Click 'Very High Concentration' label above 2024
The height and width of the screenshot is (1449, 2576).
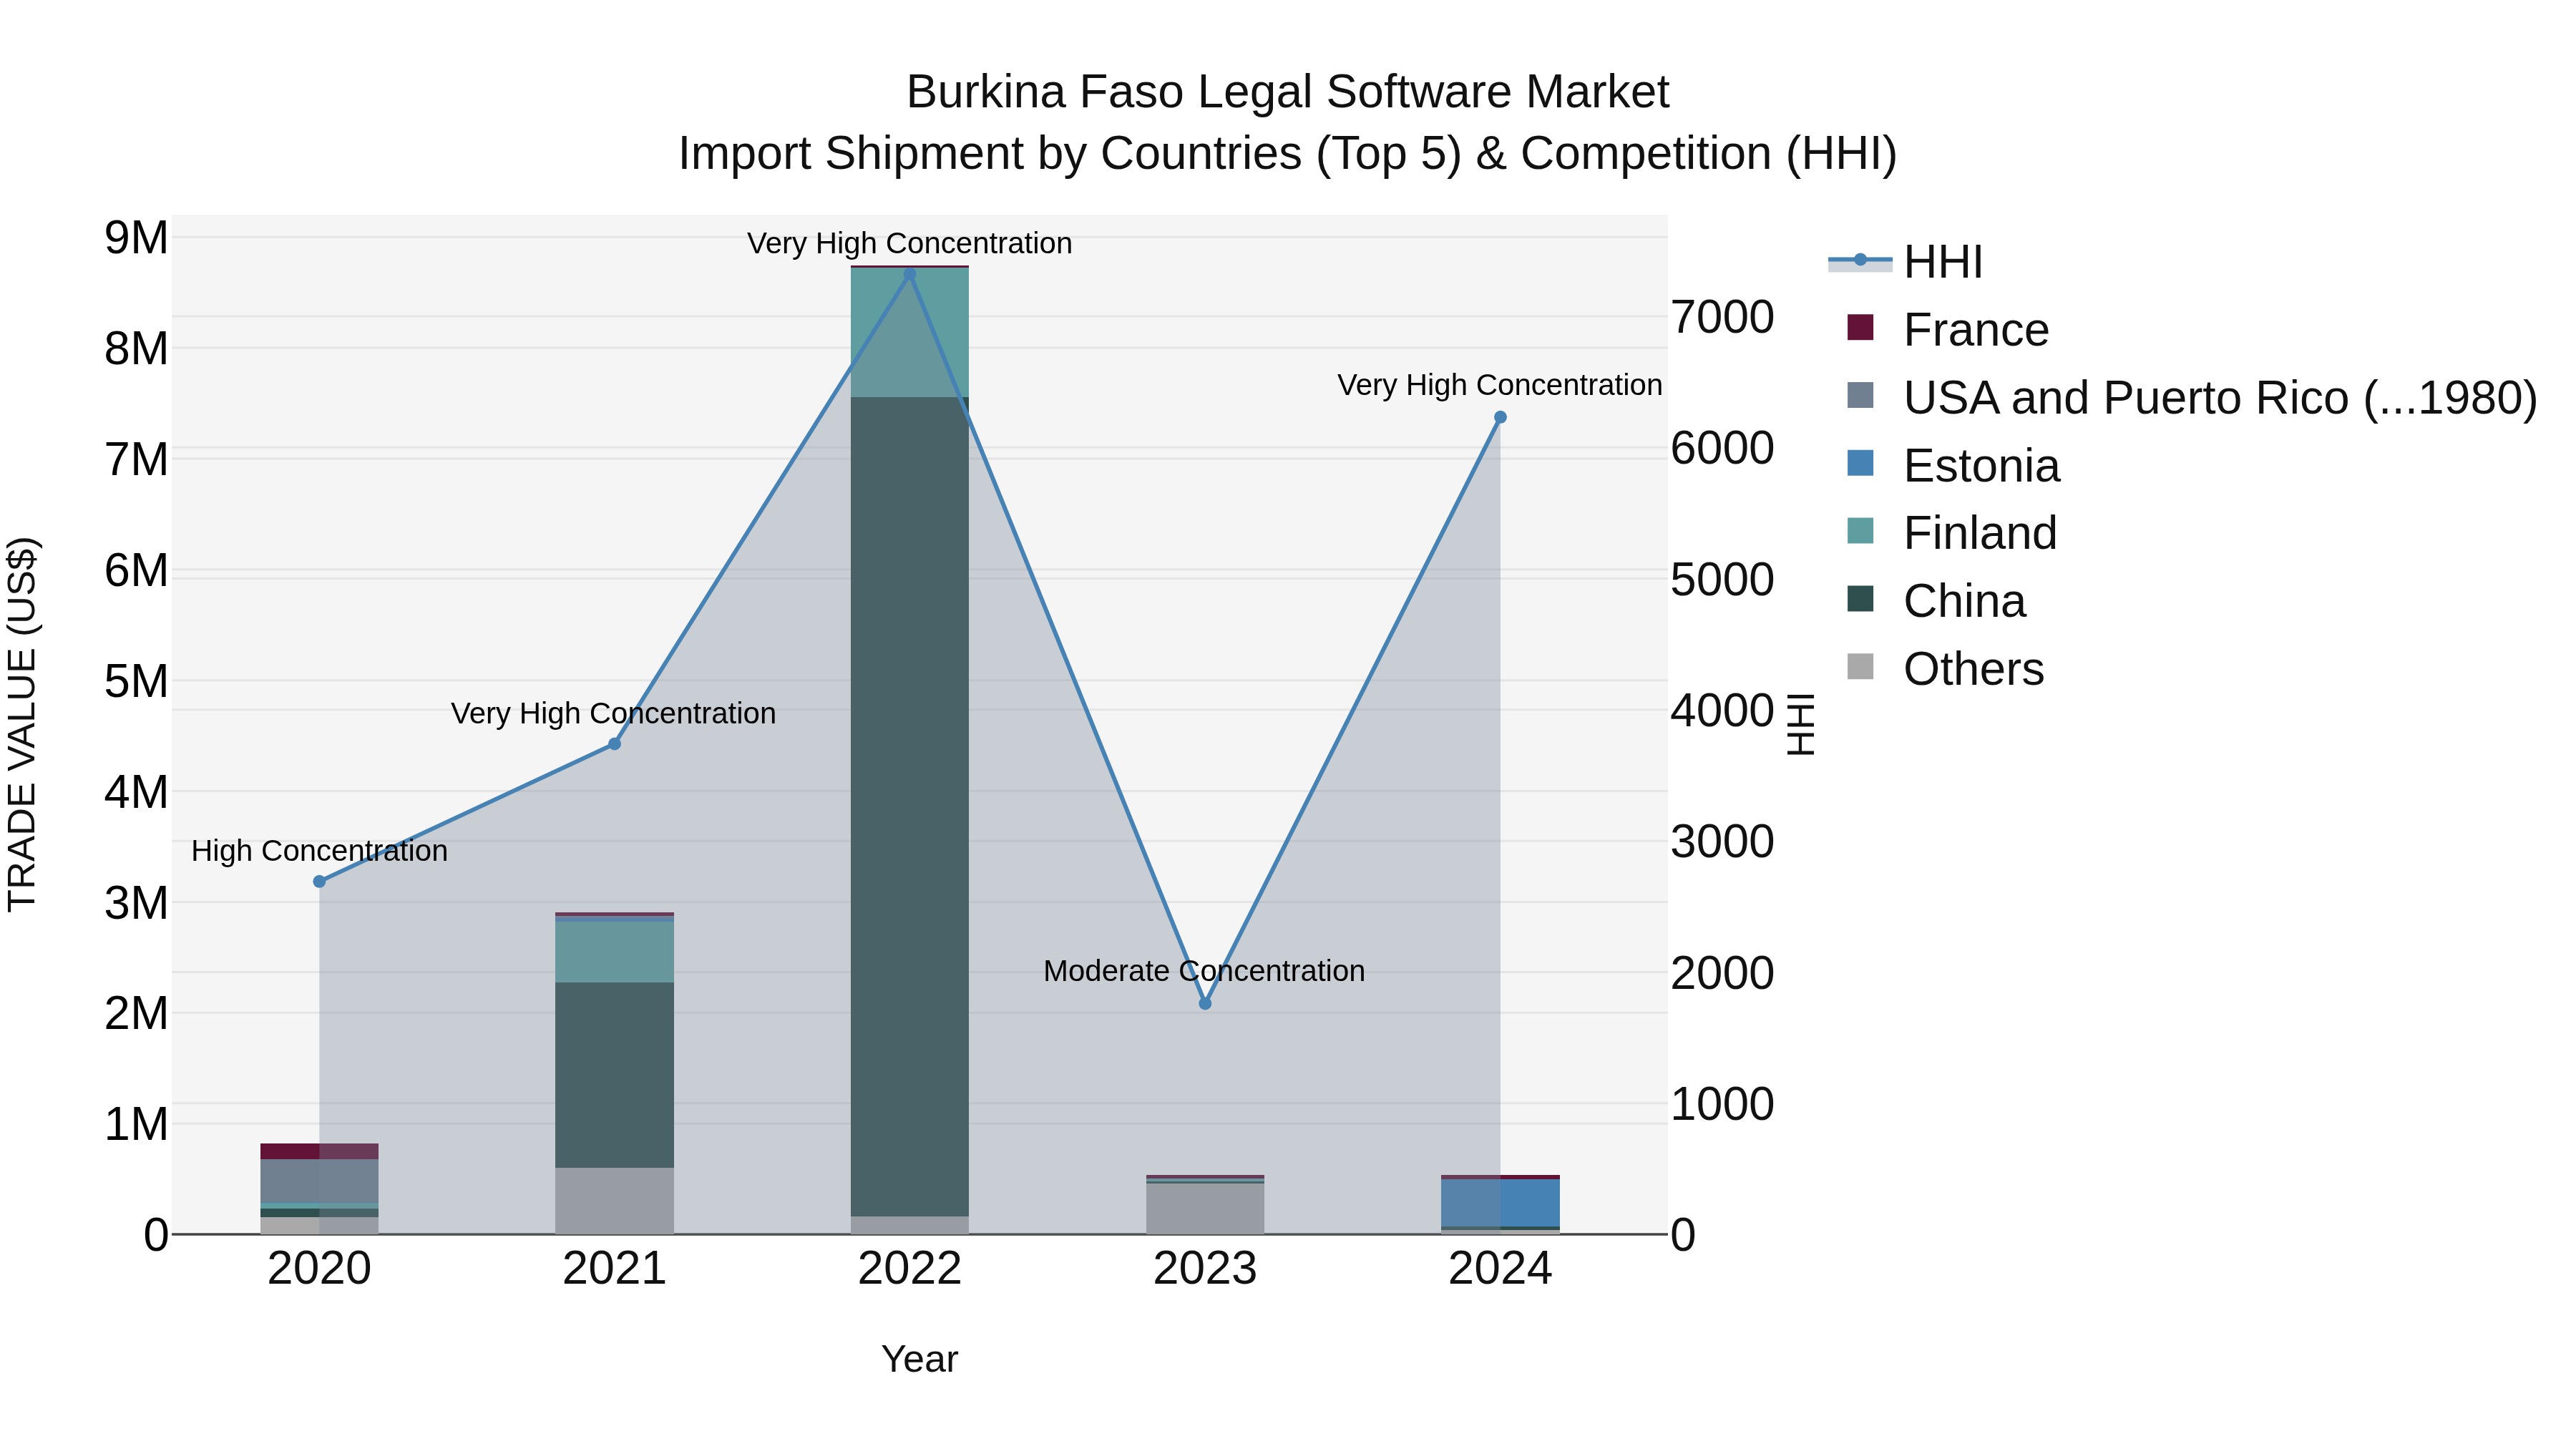1500,385
